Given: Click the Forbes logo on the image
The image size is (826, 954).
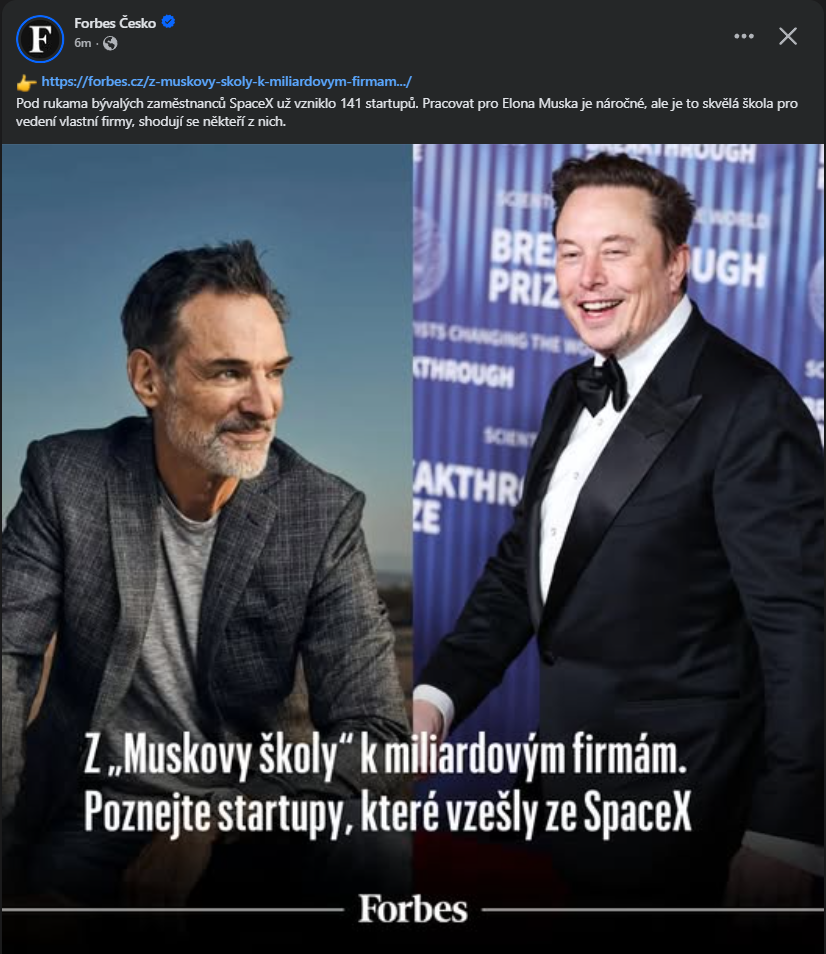Looking at the screenshot, I should pos(413,909).
